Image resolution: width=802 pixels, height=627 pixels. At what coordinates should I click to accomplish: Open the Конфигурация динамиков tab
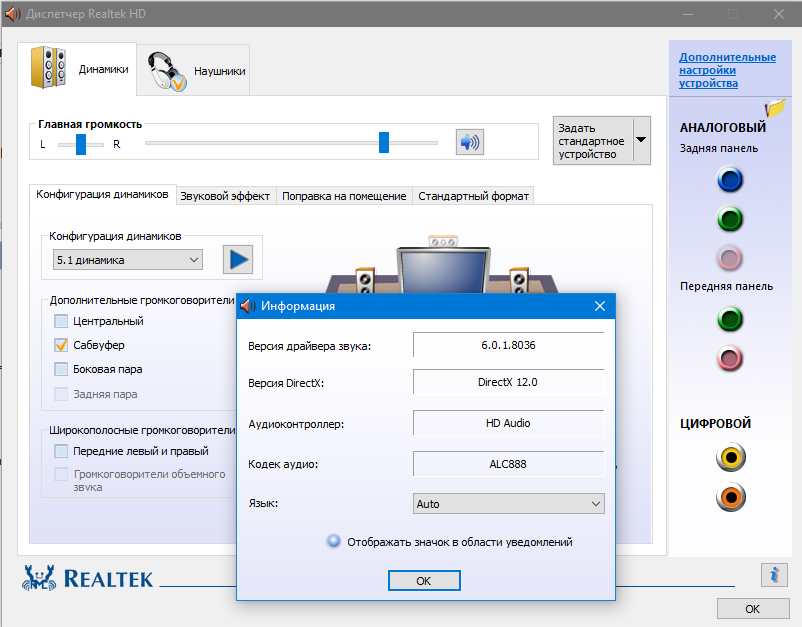[x=102, y=194]
